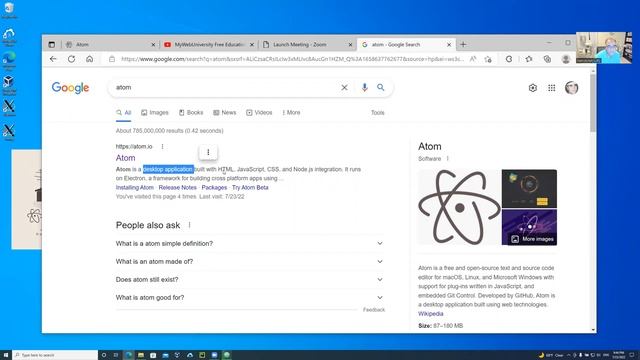Close the Launch Meeting - Zoom tab
This screenshot has width=640, height=360.
tap(350, 44)
